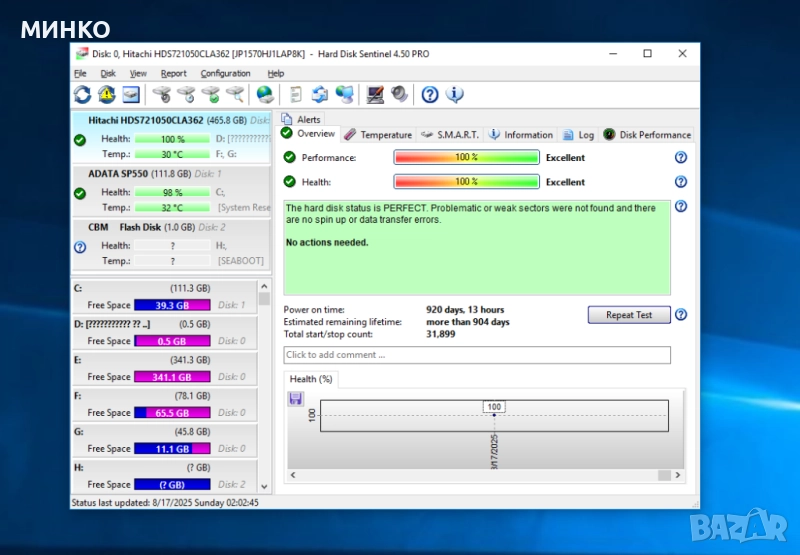Open the Configuration menu
The height and width of the screenshot is (555, 800).
tap(225, 73)
